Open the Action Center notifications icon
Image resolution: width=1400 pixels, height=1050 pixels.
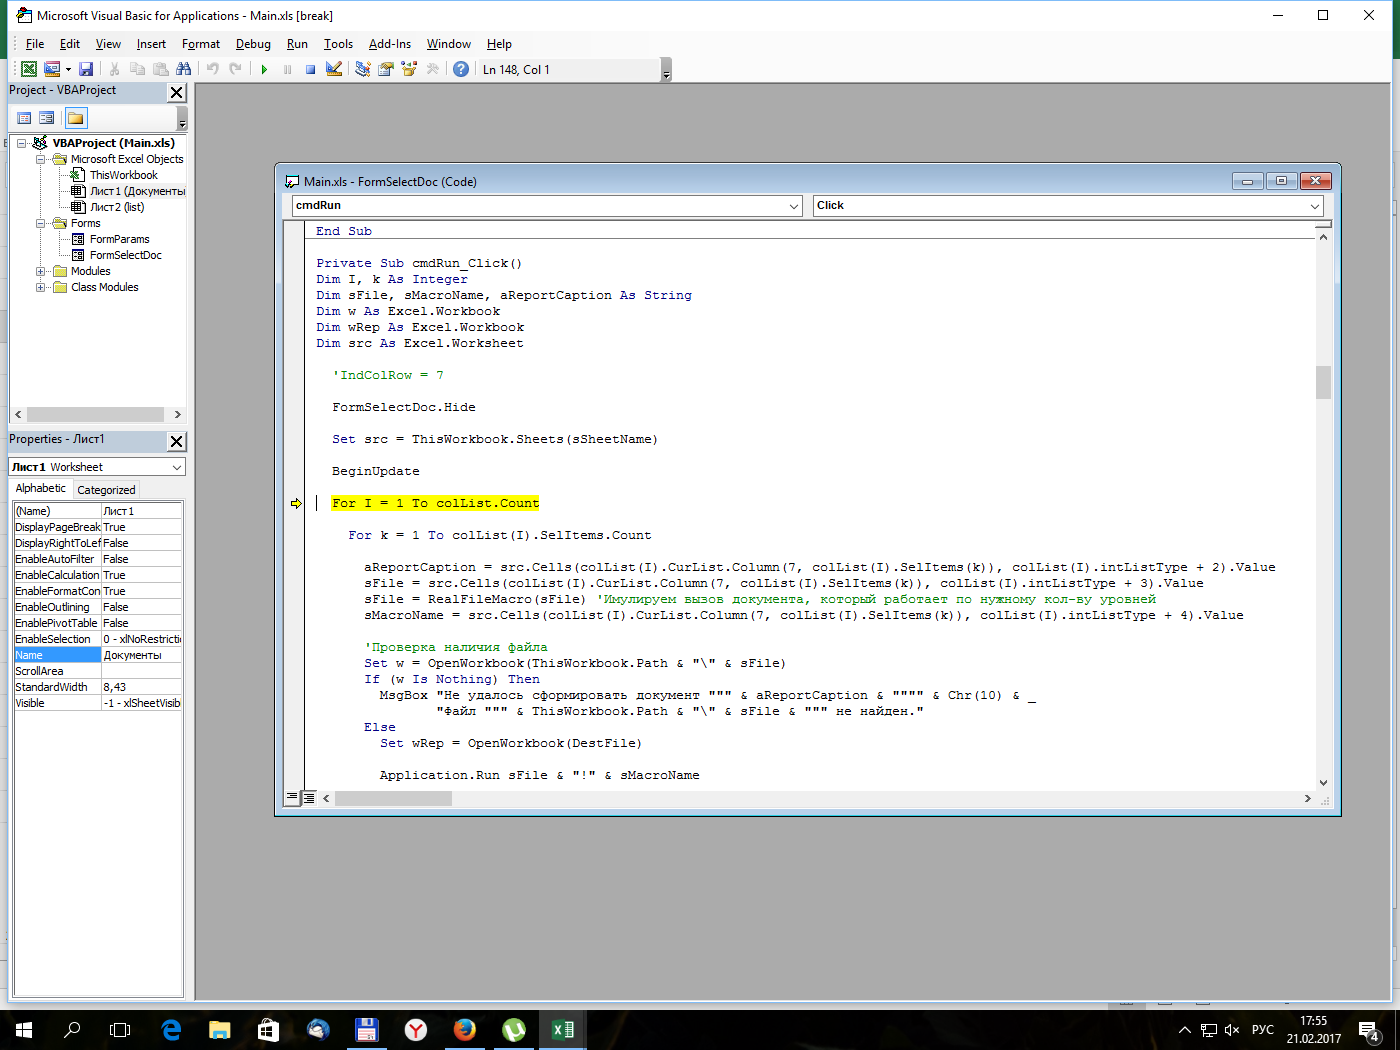(1369, 1030)
